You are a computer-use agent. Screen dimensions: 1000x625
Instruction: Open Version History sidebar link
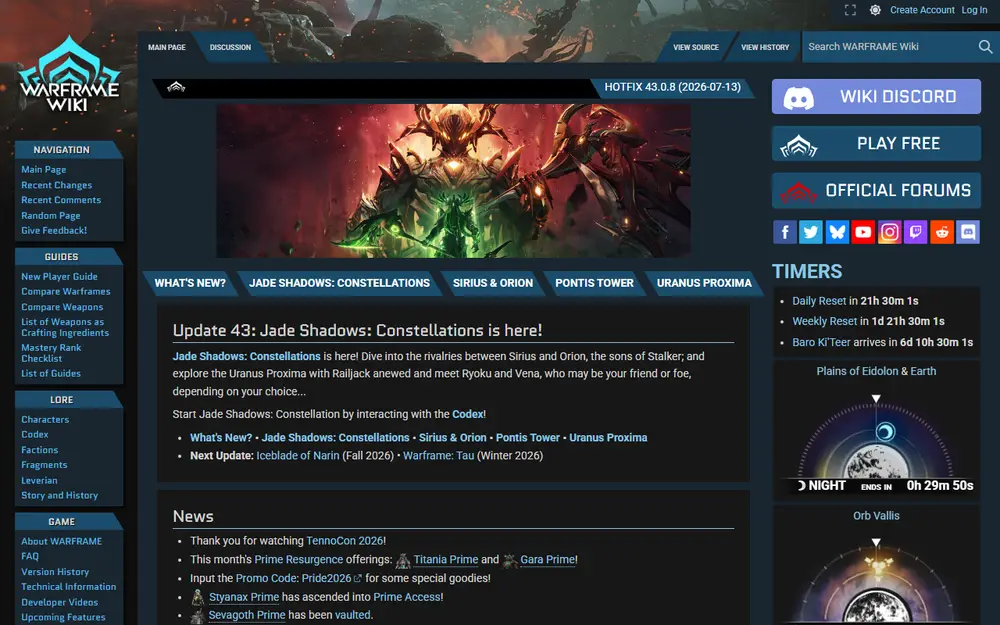55,572
